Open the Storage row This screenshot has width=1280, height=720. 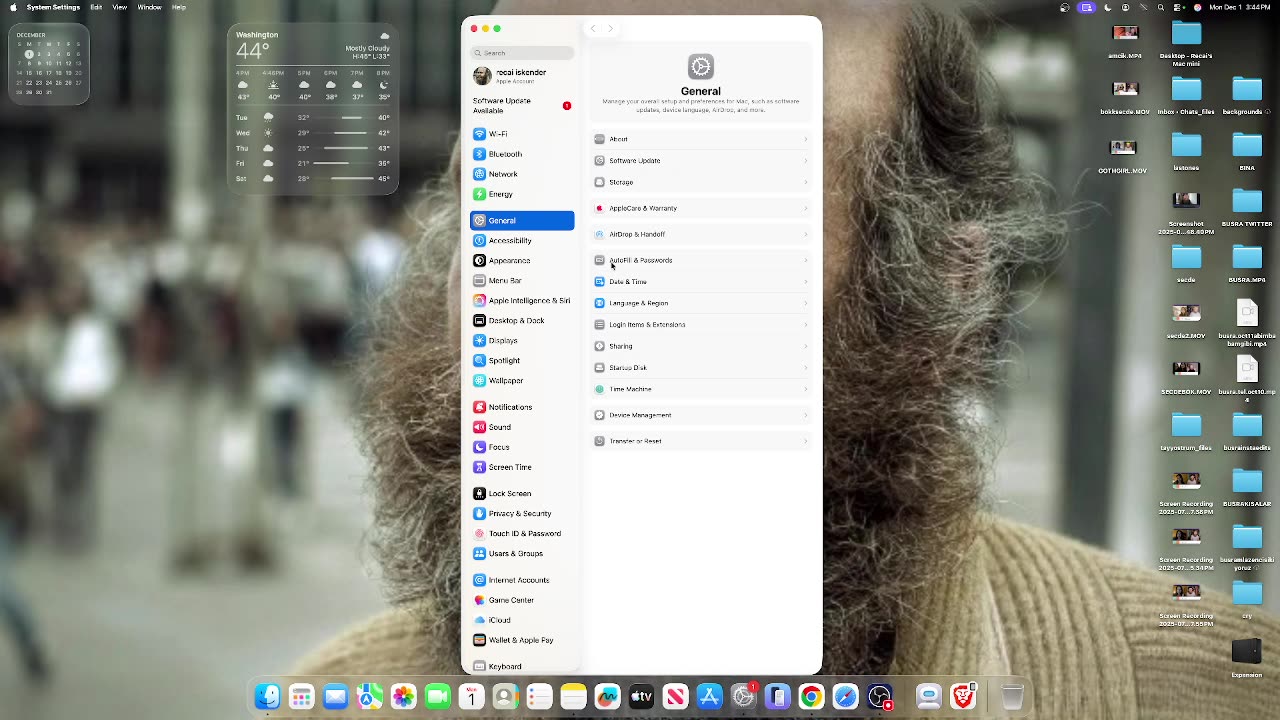point(700,182)
